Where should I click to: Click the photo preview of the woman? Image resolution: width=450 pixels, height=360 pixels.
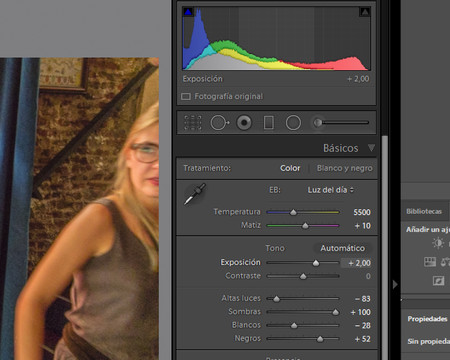click(x=79, y=209)
